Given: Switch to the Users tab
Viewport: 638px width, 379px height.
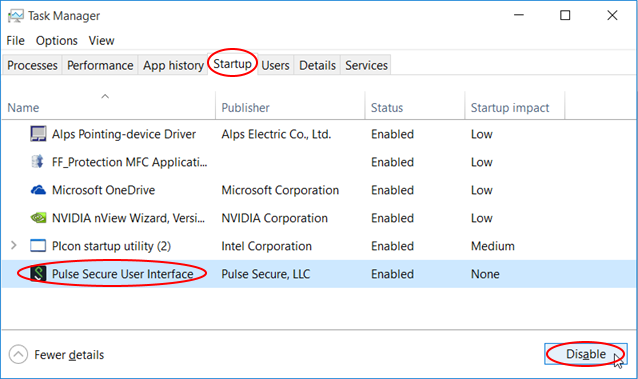Looking at the screenshot, I should 275,65.
